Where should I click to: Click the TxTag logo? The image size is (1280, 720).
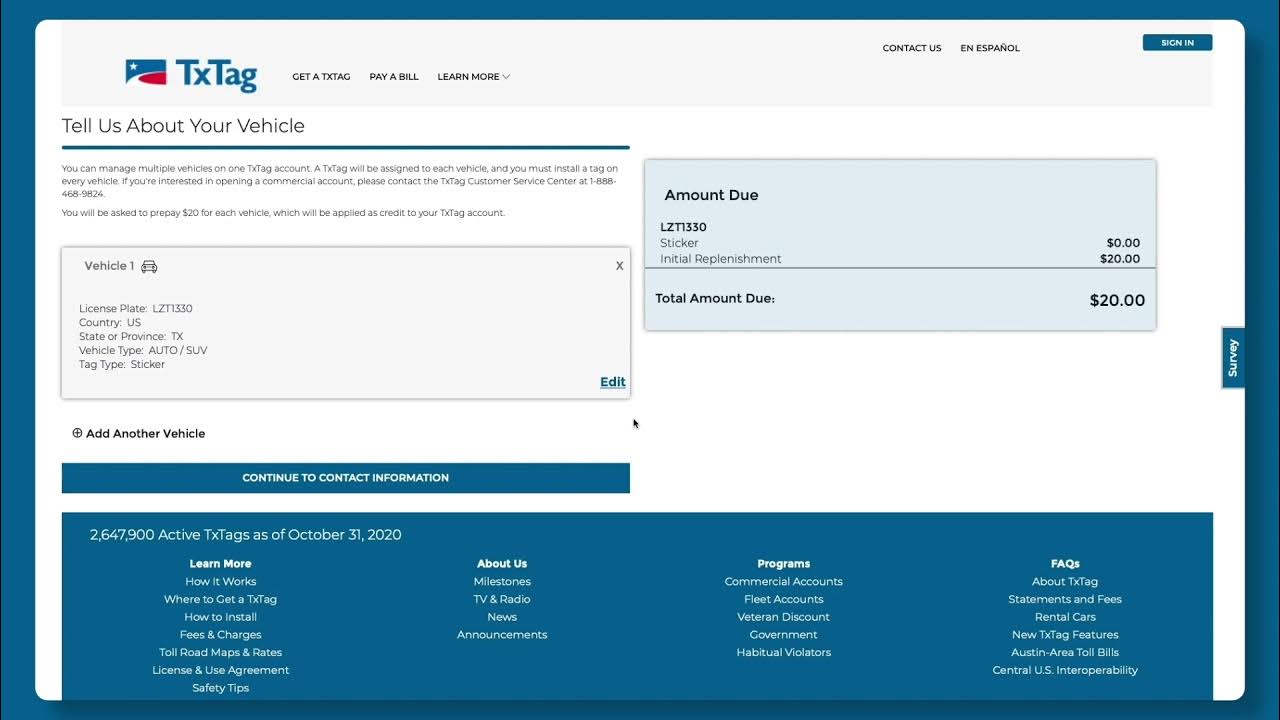(x=191, y=75)
